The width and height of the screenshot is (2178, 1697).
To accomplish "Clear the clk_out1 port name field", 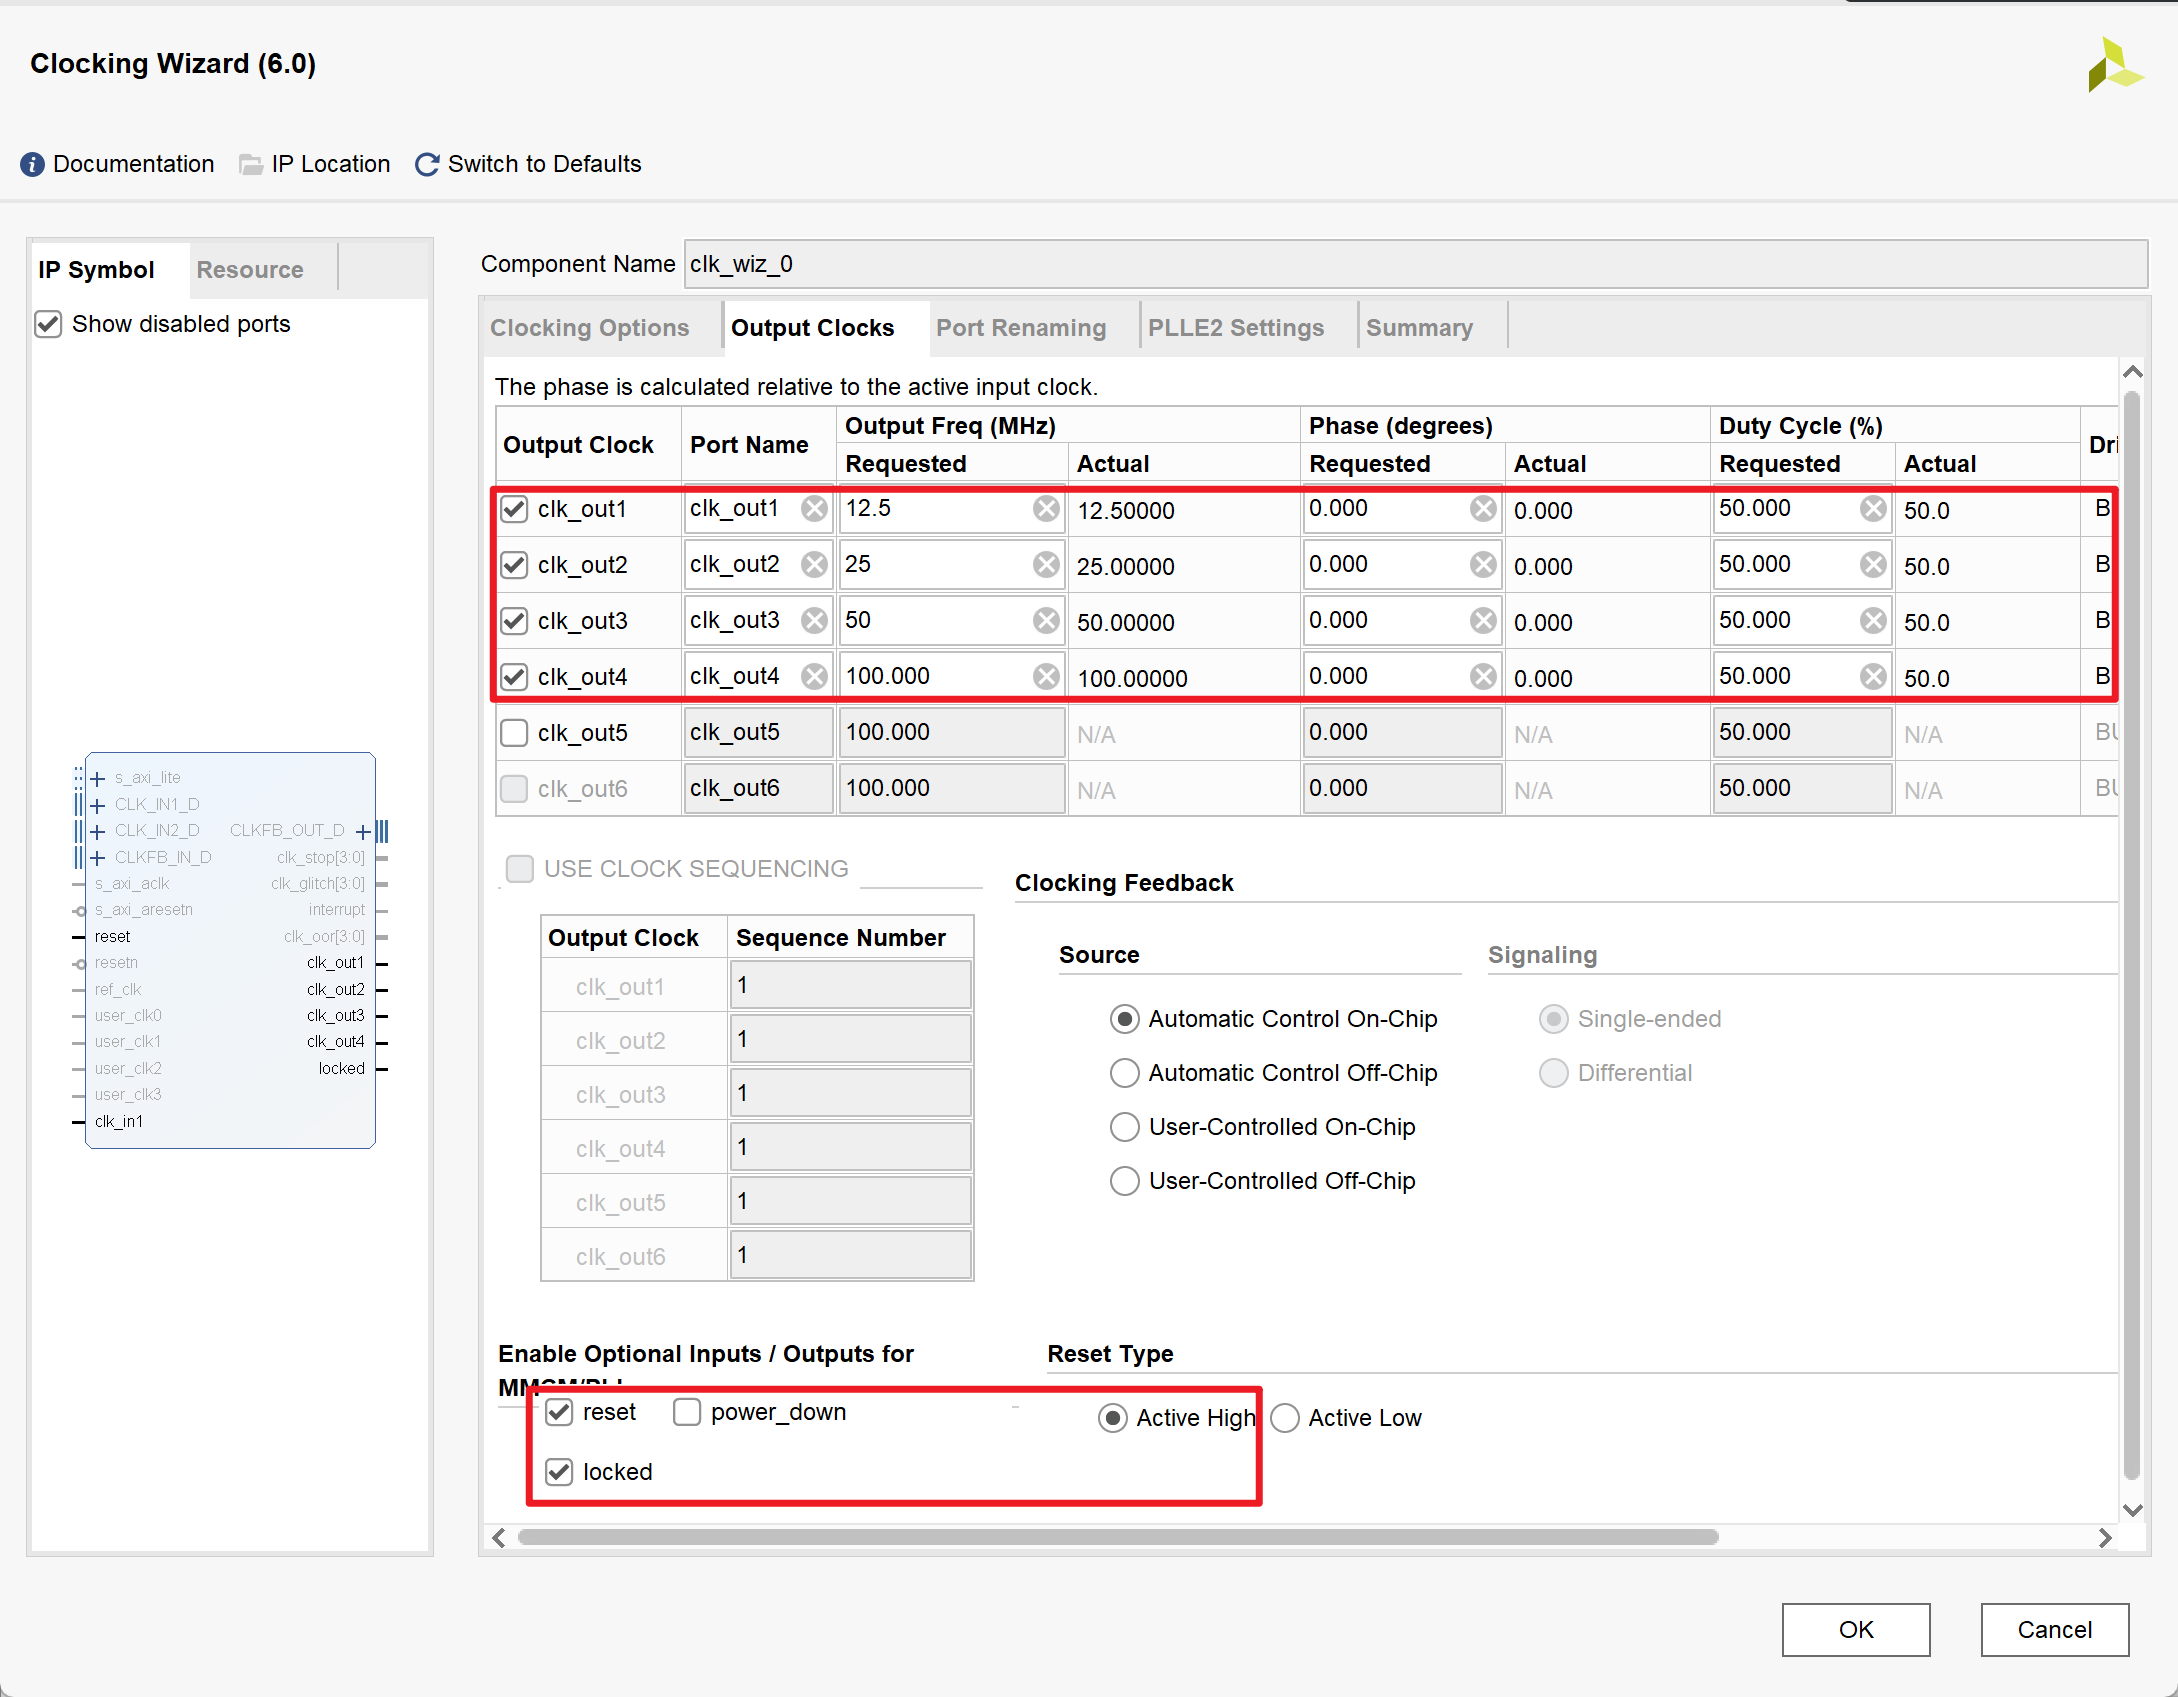I will point(815,509).
